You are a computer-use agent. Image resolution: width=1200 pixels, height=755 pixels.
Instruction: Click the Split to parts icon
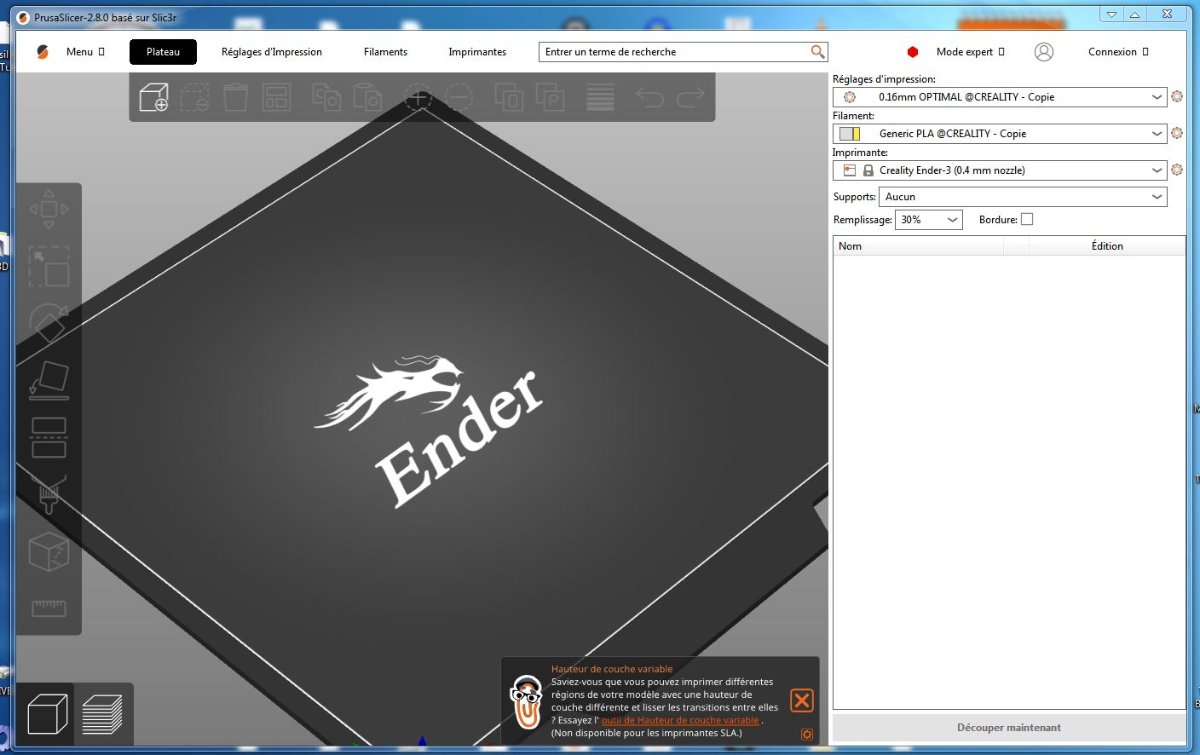[x=550, y=97]
